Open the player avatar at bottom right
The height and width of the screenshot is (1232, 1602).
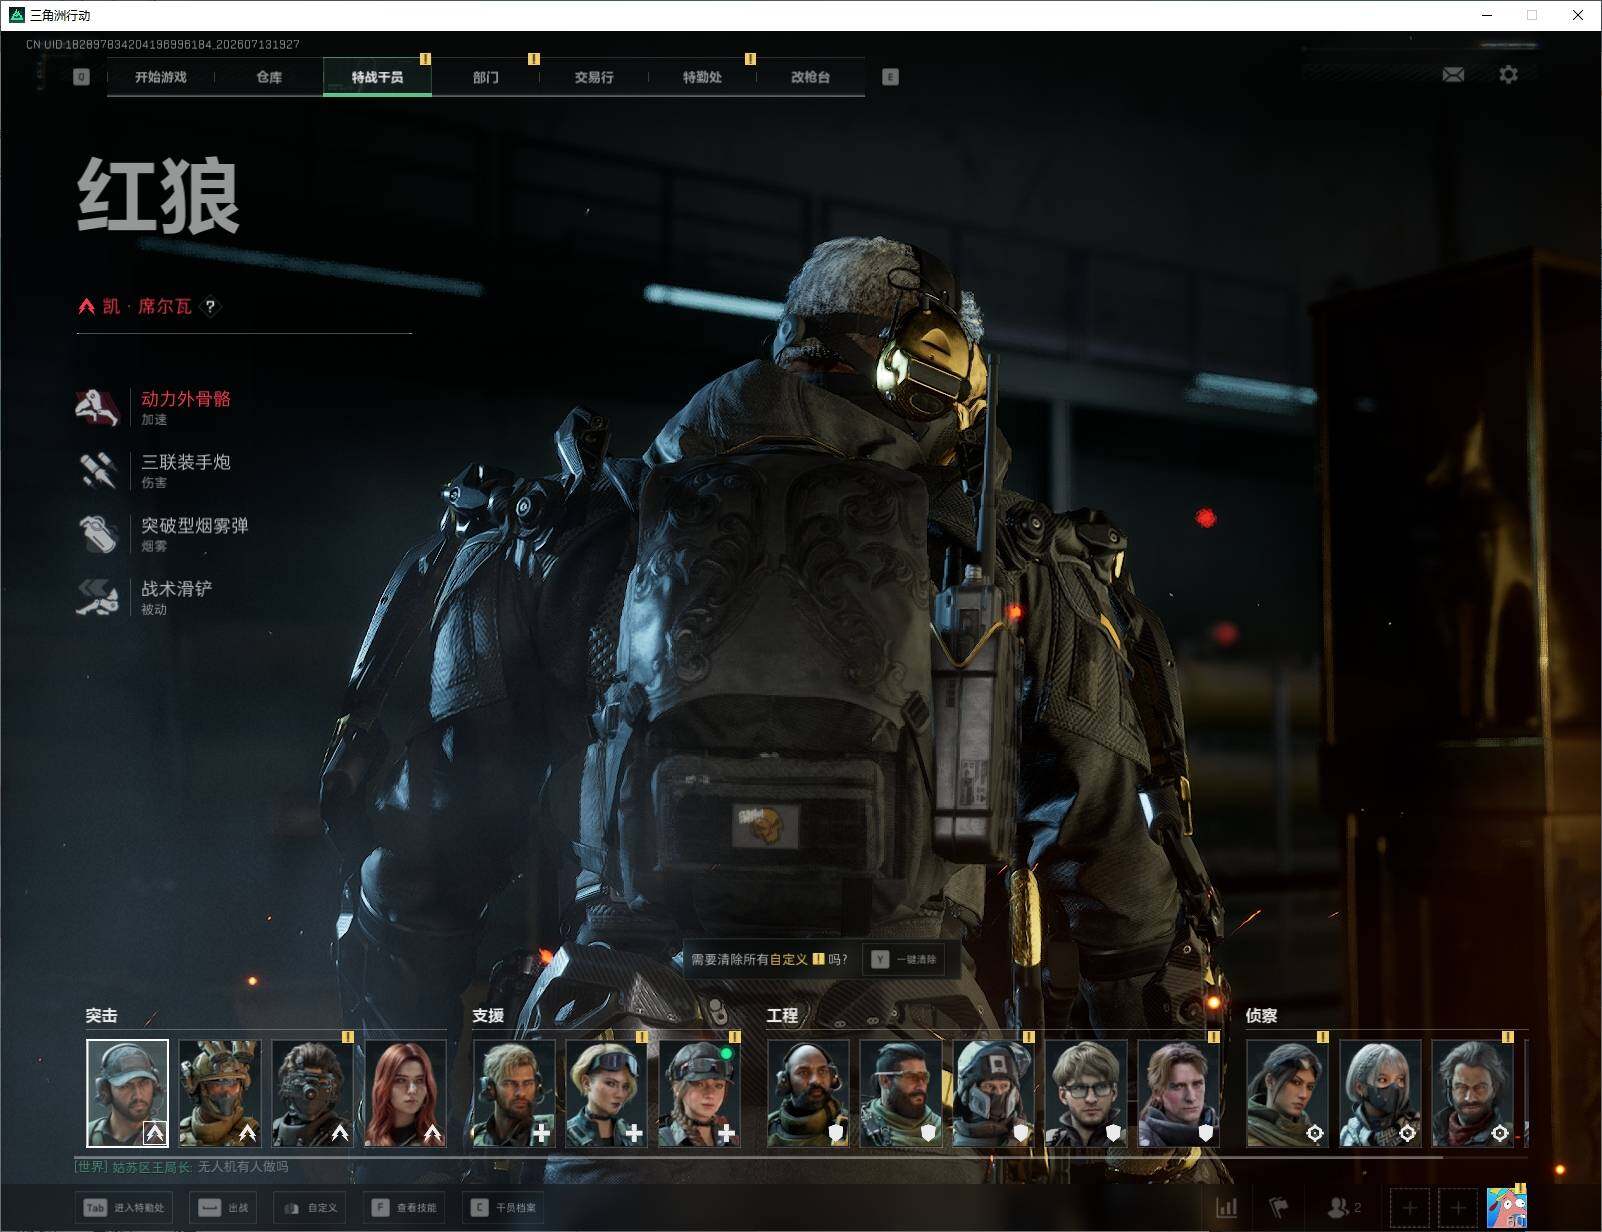(x=1506, y=1208)
